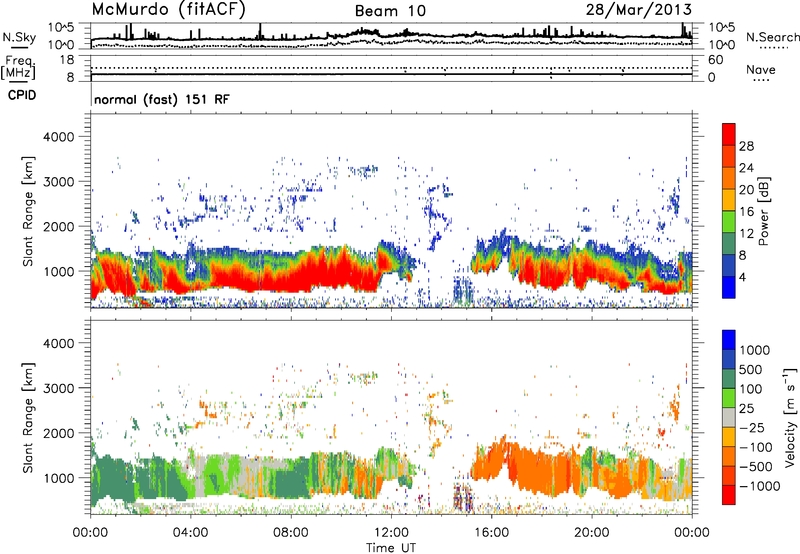Click the "-100" velocity color bar label
This screenshot has width=800, height=554.
[x=755, y=447]
